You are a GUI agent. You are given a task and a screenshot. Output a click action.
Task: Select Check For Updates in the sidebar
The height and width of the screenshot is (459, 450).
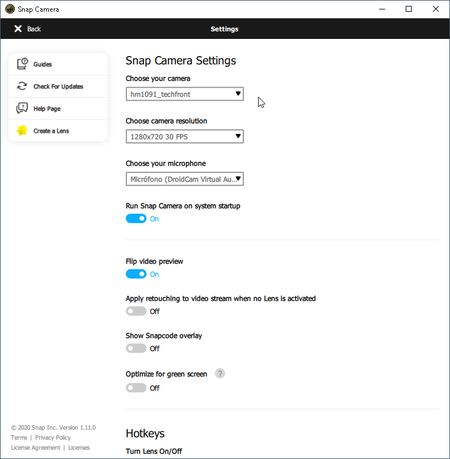coord(58,86)
